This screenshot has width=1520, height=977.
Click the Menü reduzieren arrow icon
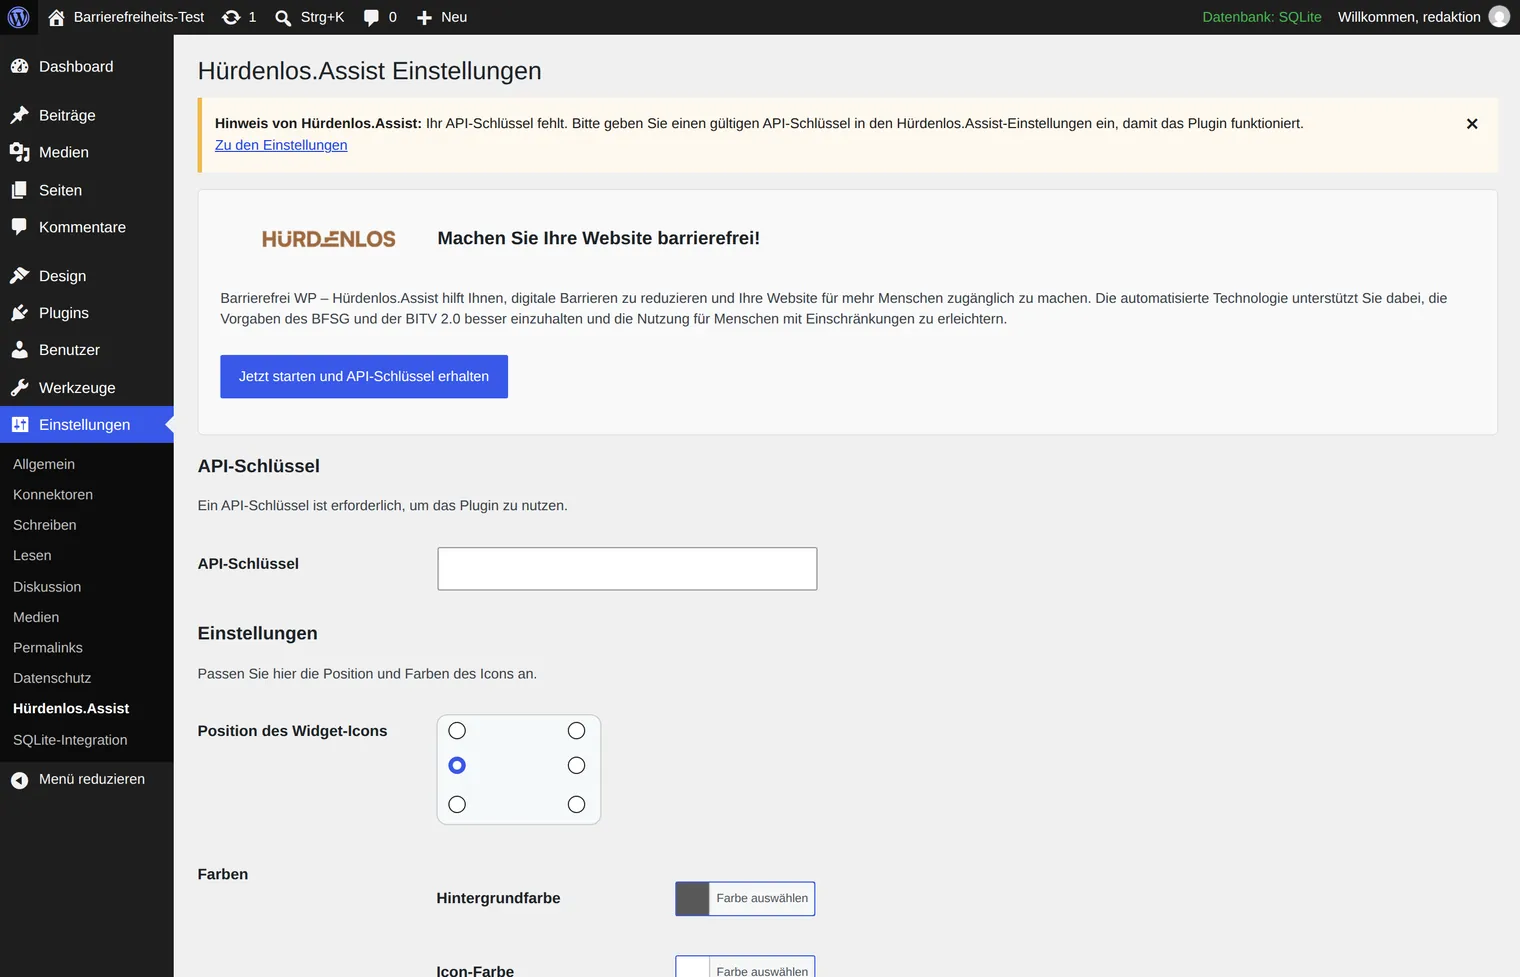pyautogui.click(x=19, y=780)
